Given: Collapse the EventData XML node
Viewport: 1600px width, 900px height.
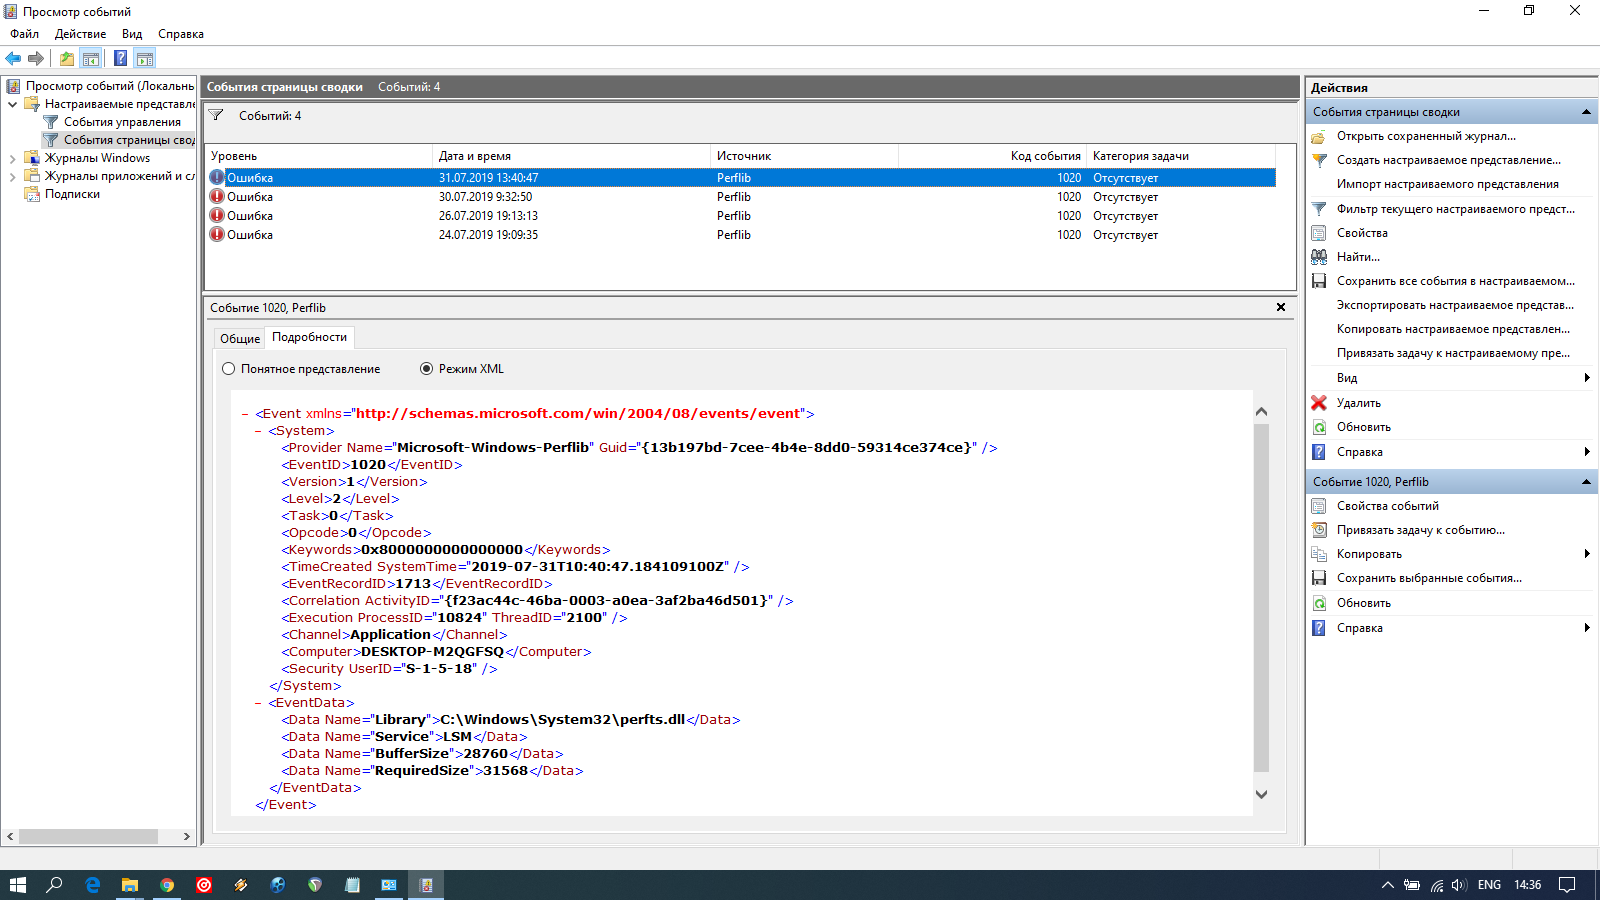Looking at the screenshot, I should pos(258,703).
